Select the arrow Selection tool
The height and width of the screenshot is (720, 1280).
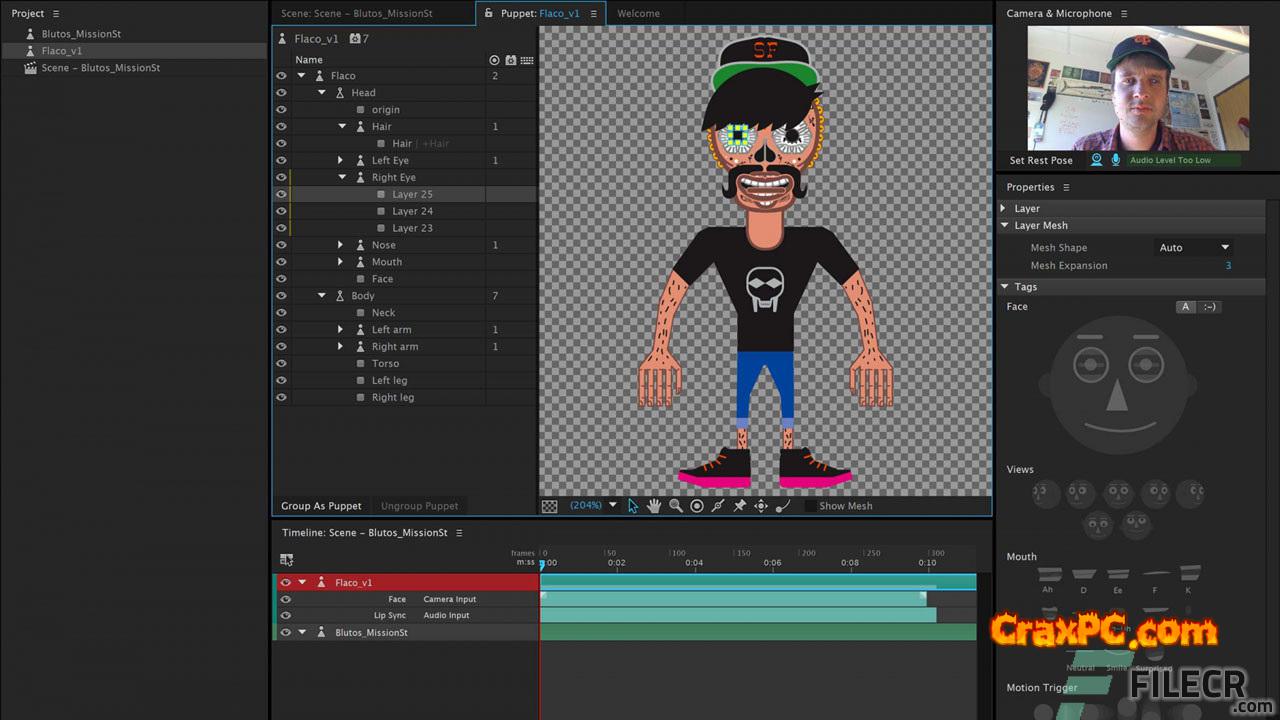pos(633,506)
